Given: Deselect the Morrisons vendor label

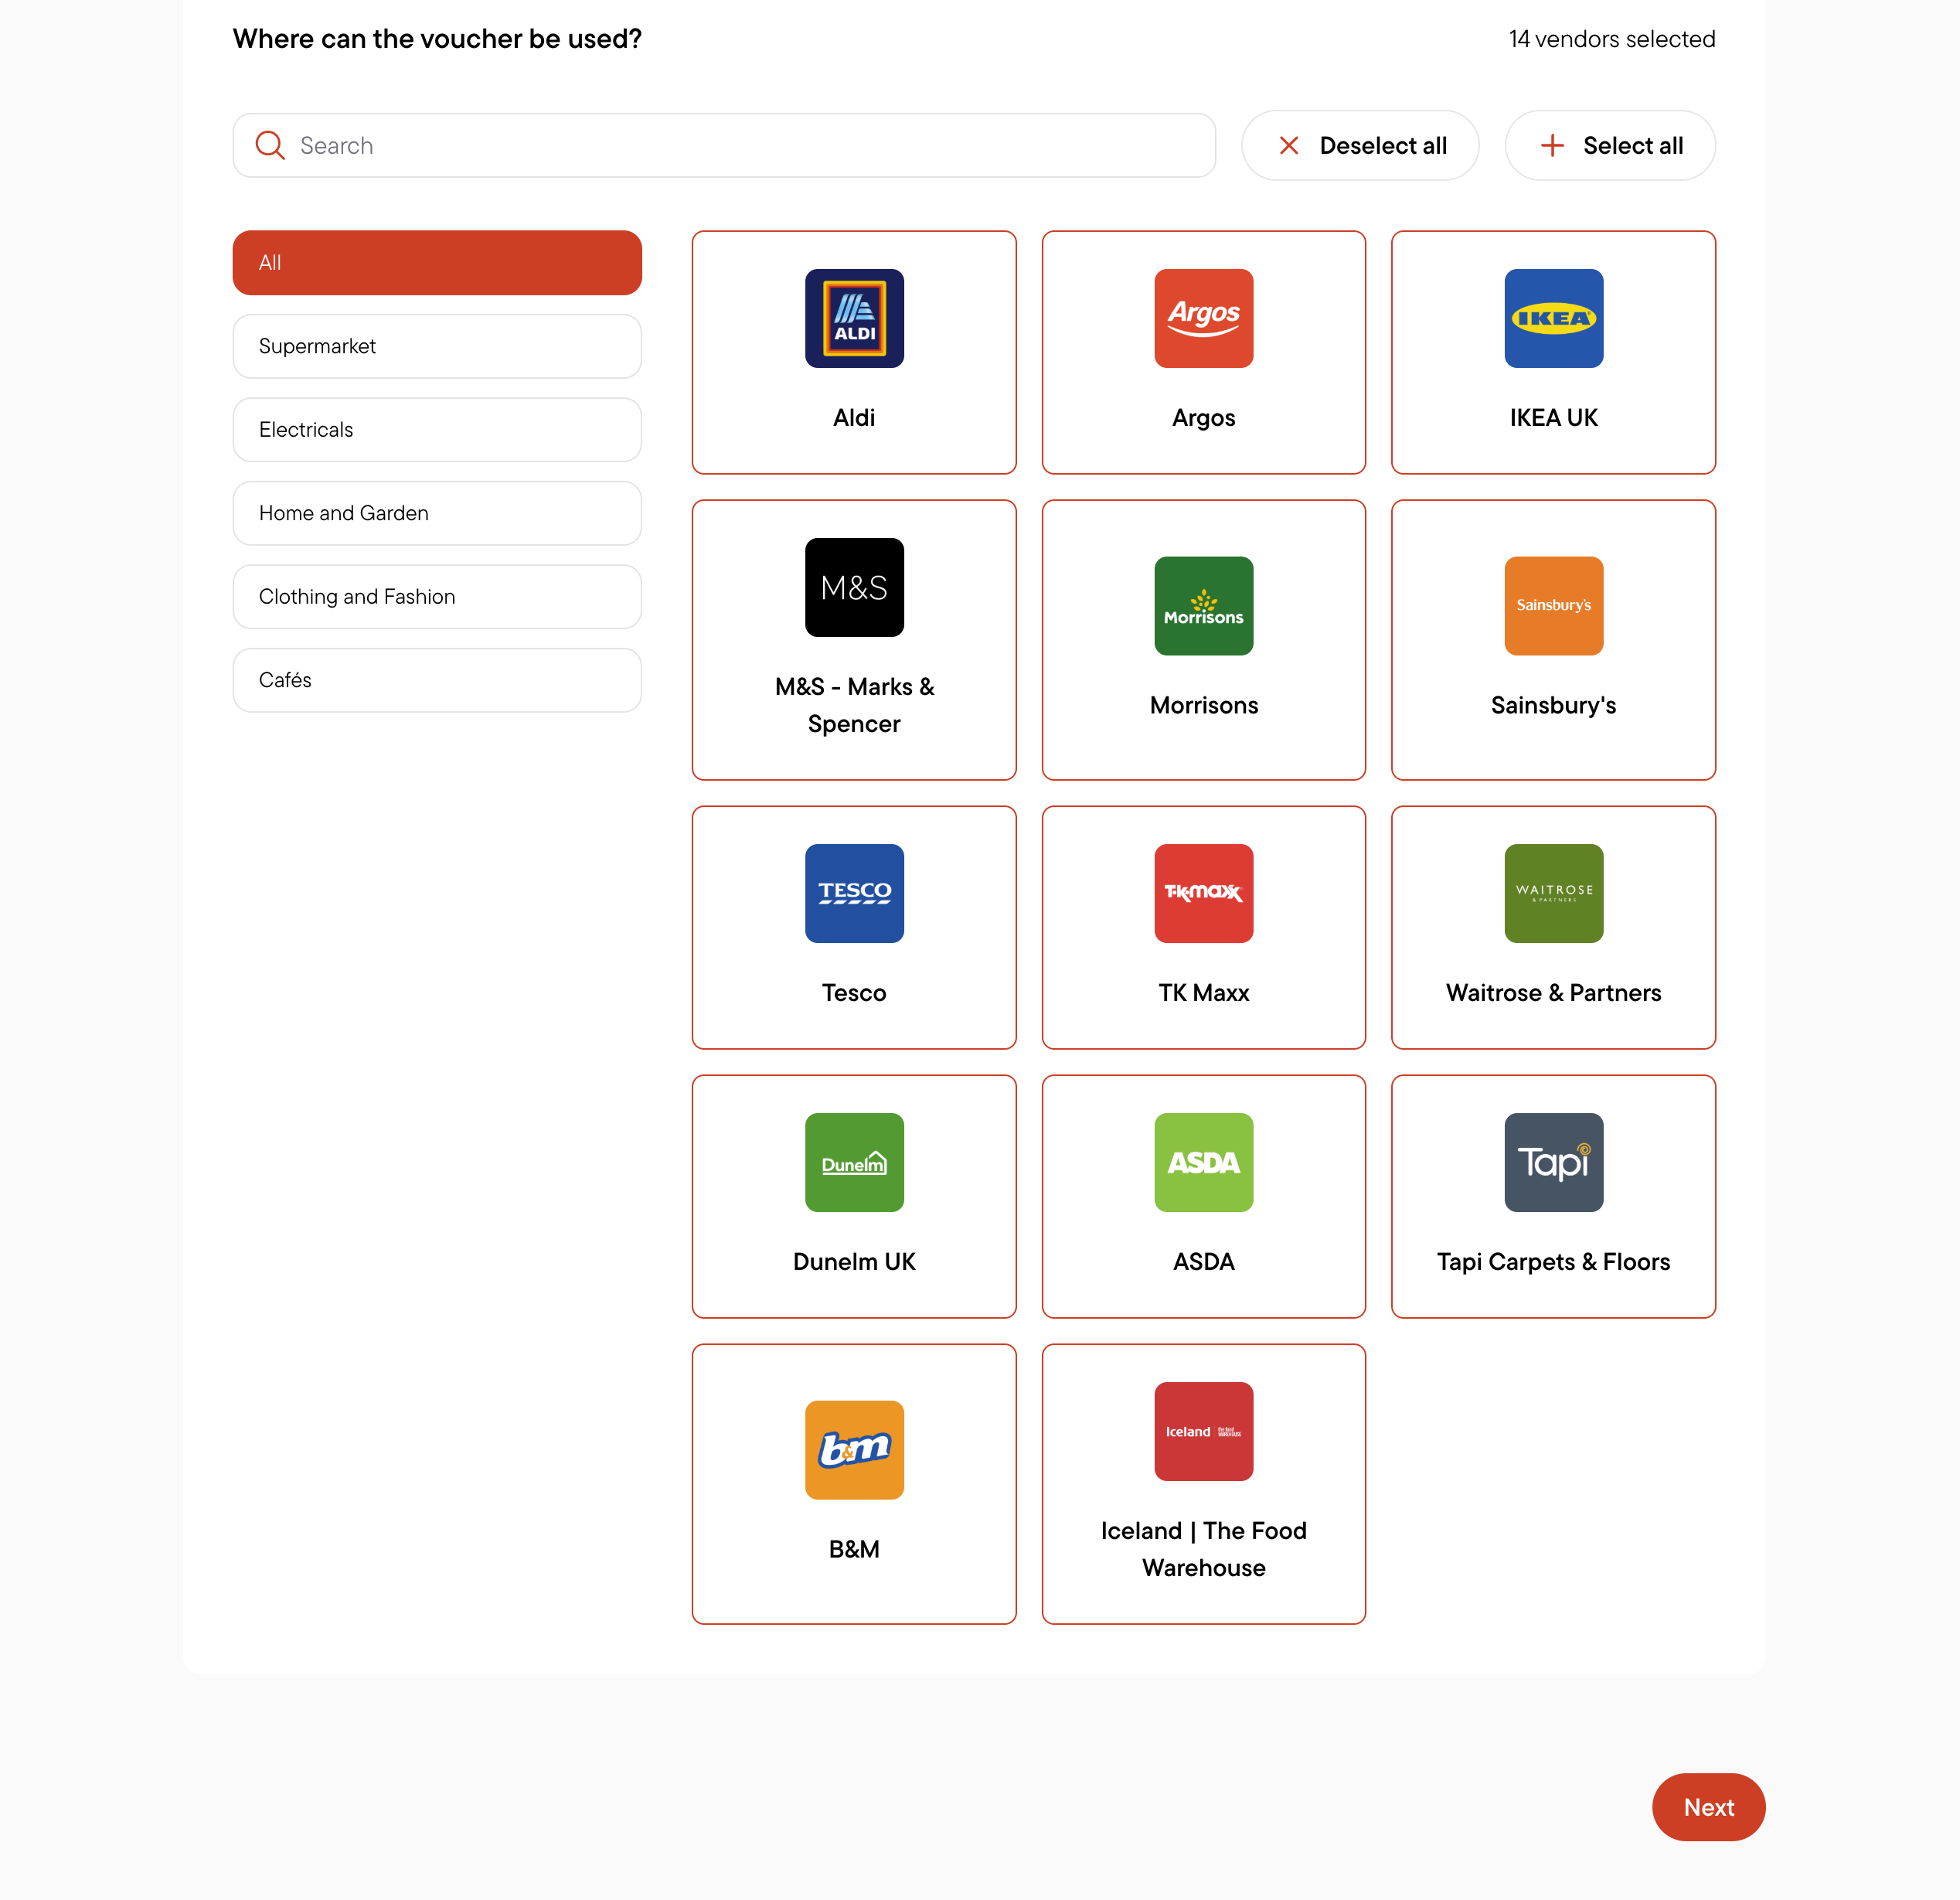Looking at the screenshot, I should [1203, 705].
